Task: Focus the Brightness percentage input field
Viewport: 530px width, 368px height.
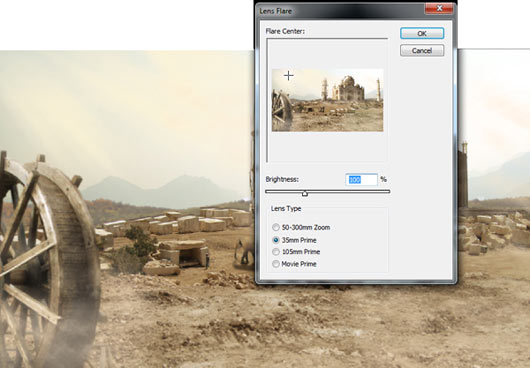Action: (361, 179)
